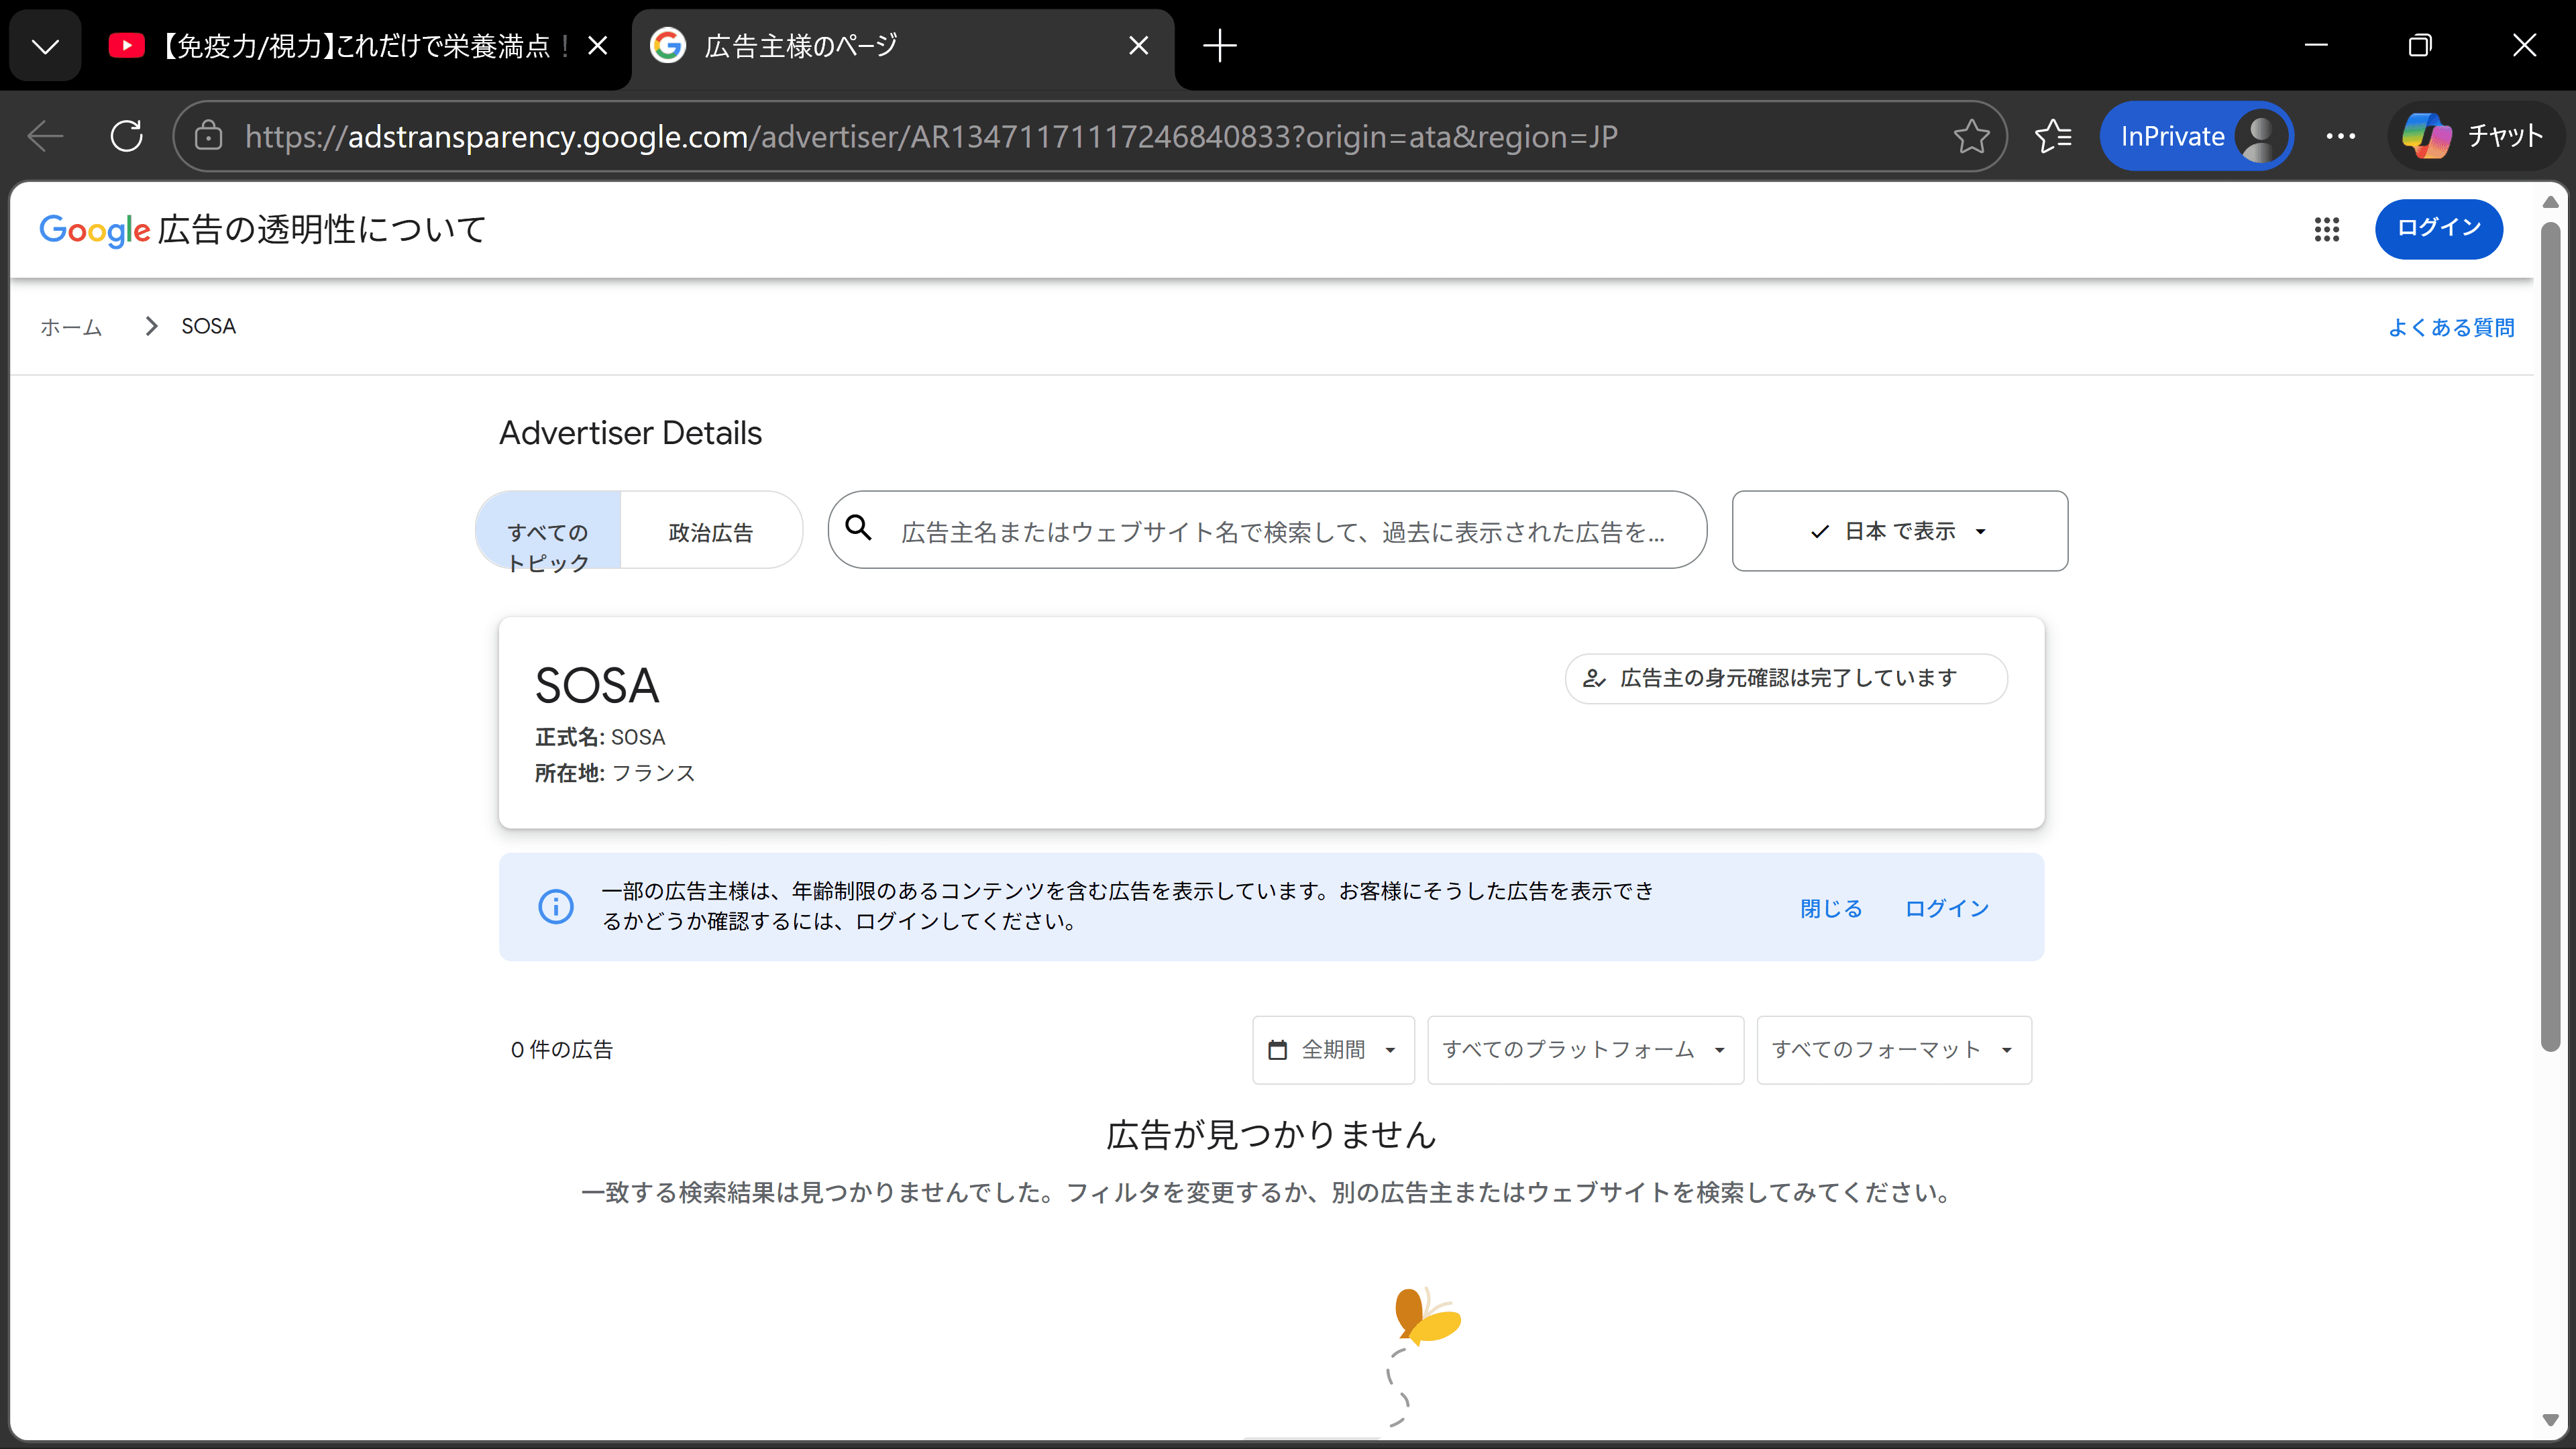Focus the advertiser search input field
Image resolution: width=2576 pixels, height=1449 pixels.
[1267, 530]
